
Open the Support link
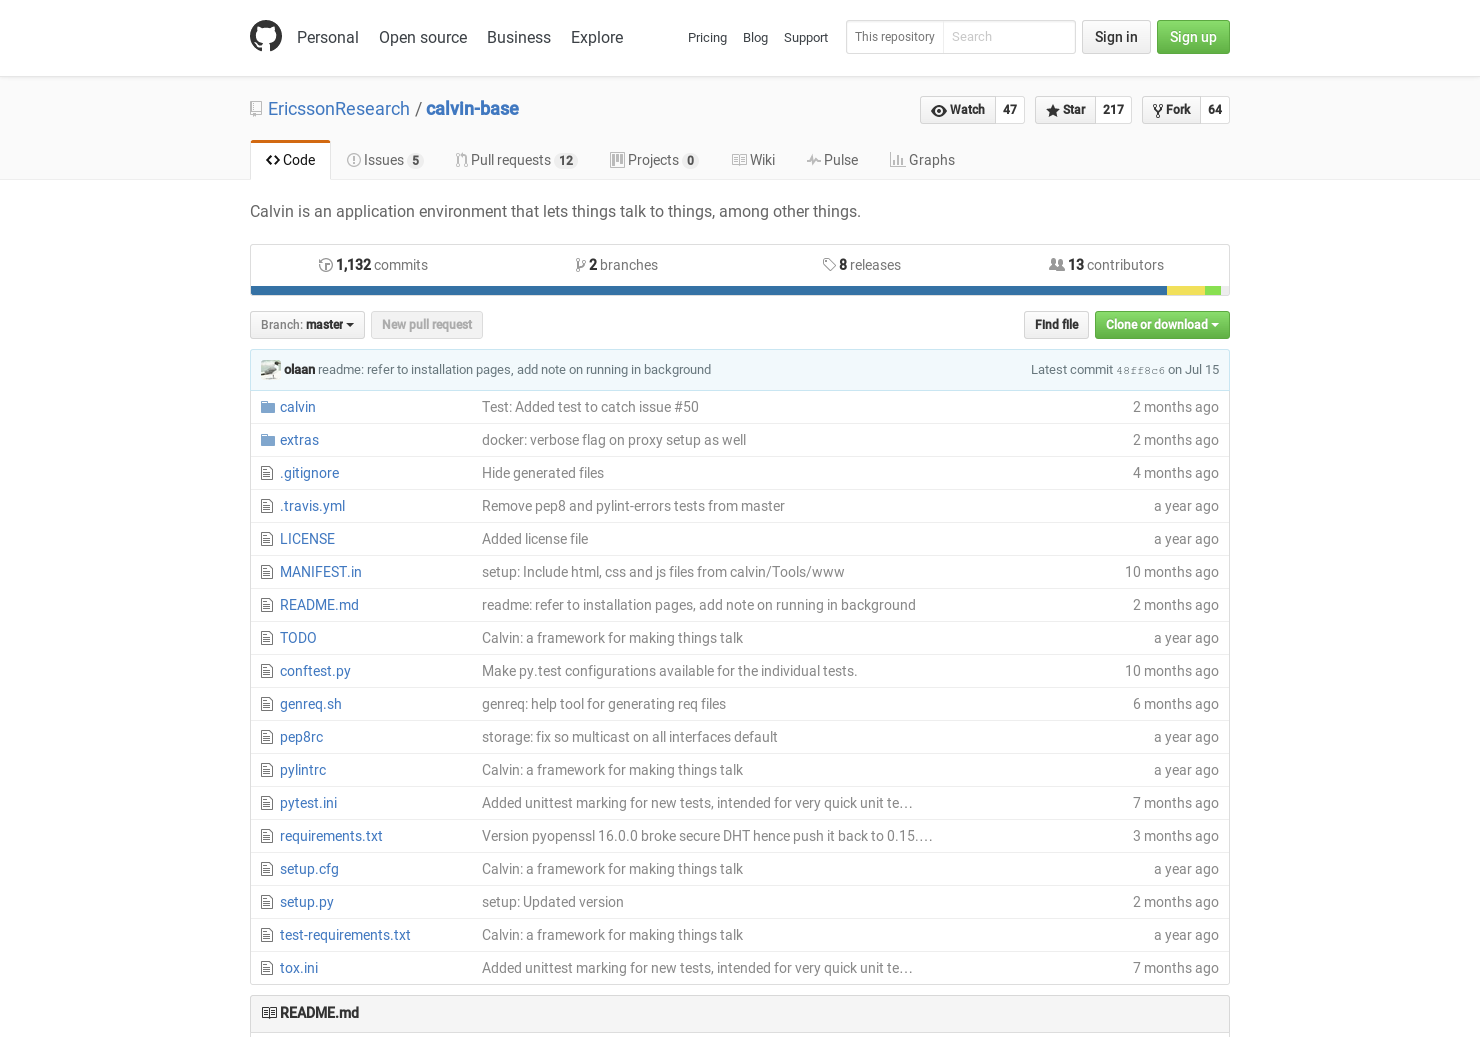tap(806, 38)
